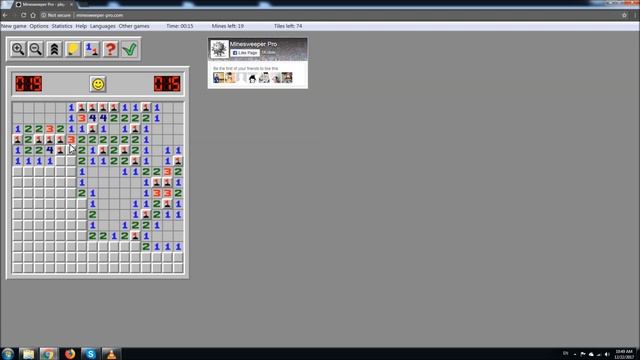Close the Minesweeper Pro browser tab
Viewport: 640px width, 360px height.
point(71,4)
